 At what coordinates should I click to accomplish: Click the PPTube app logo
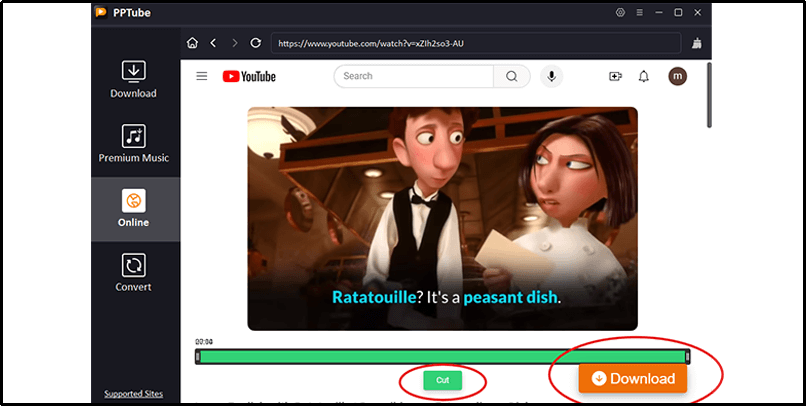click(101, 12)
